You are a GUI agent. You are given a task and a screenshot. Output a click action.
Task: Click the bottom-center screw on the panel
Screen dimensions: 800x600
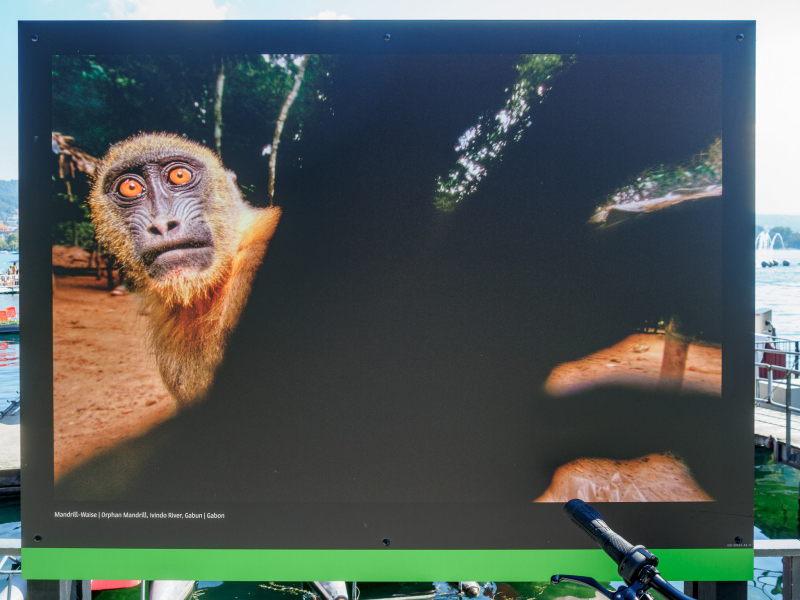pyautogui.click(x=386, y=542)
